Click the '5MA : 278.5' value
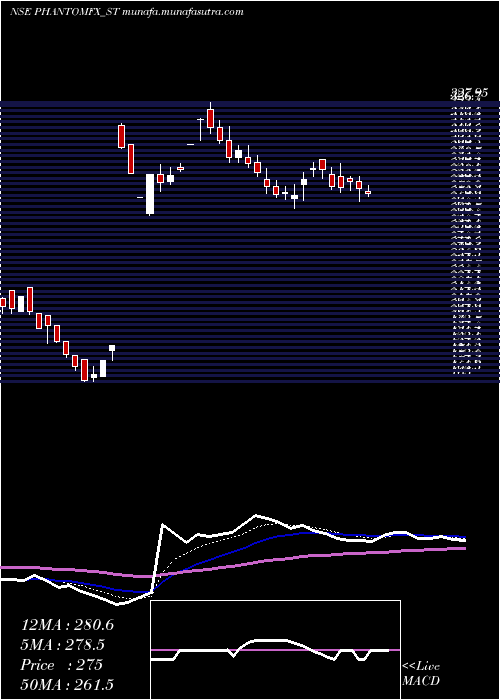The width and height of the screenshot is (500, 700). 65,645
